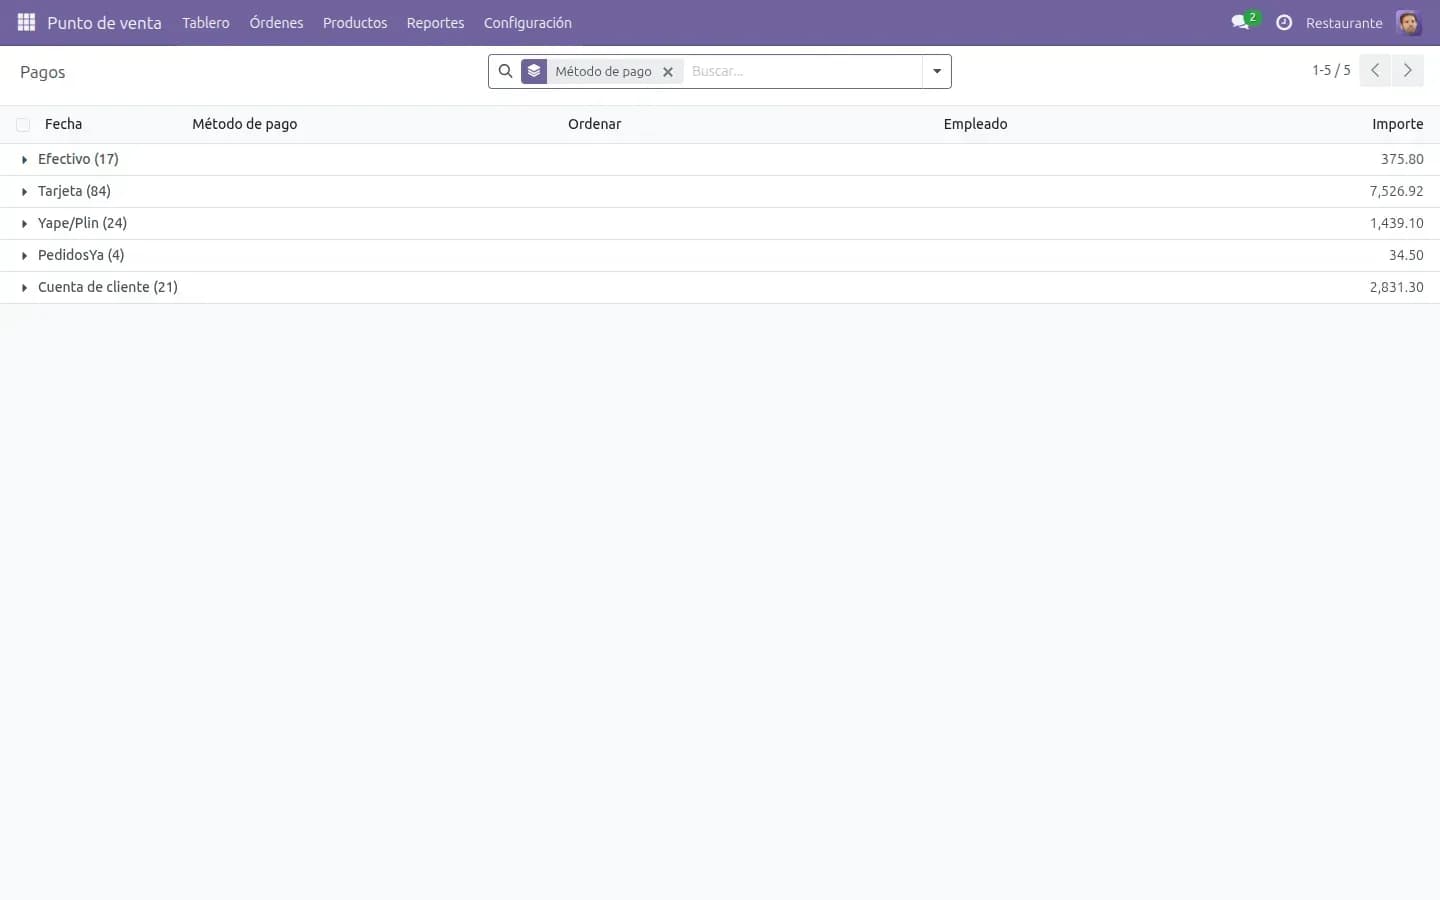Expand the Cuenta de cliente (21) group

[x=720, y=287]
